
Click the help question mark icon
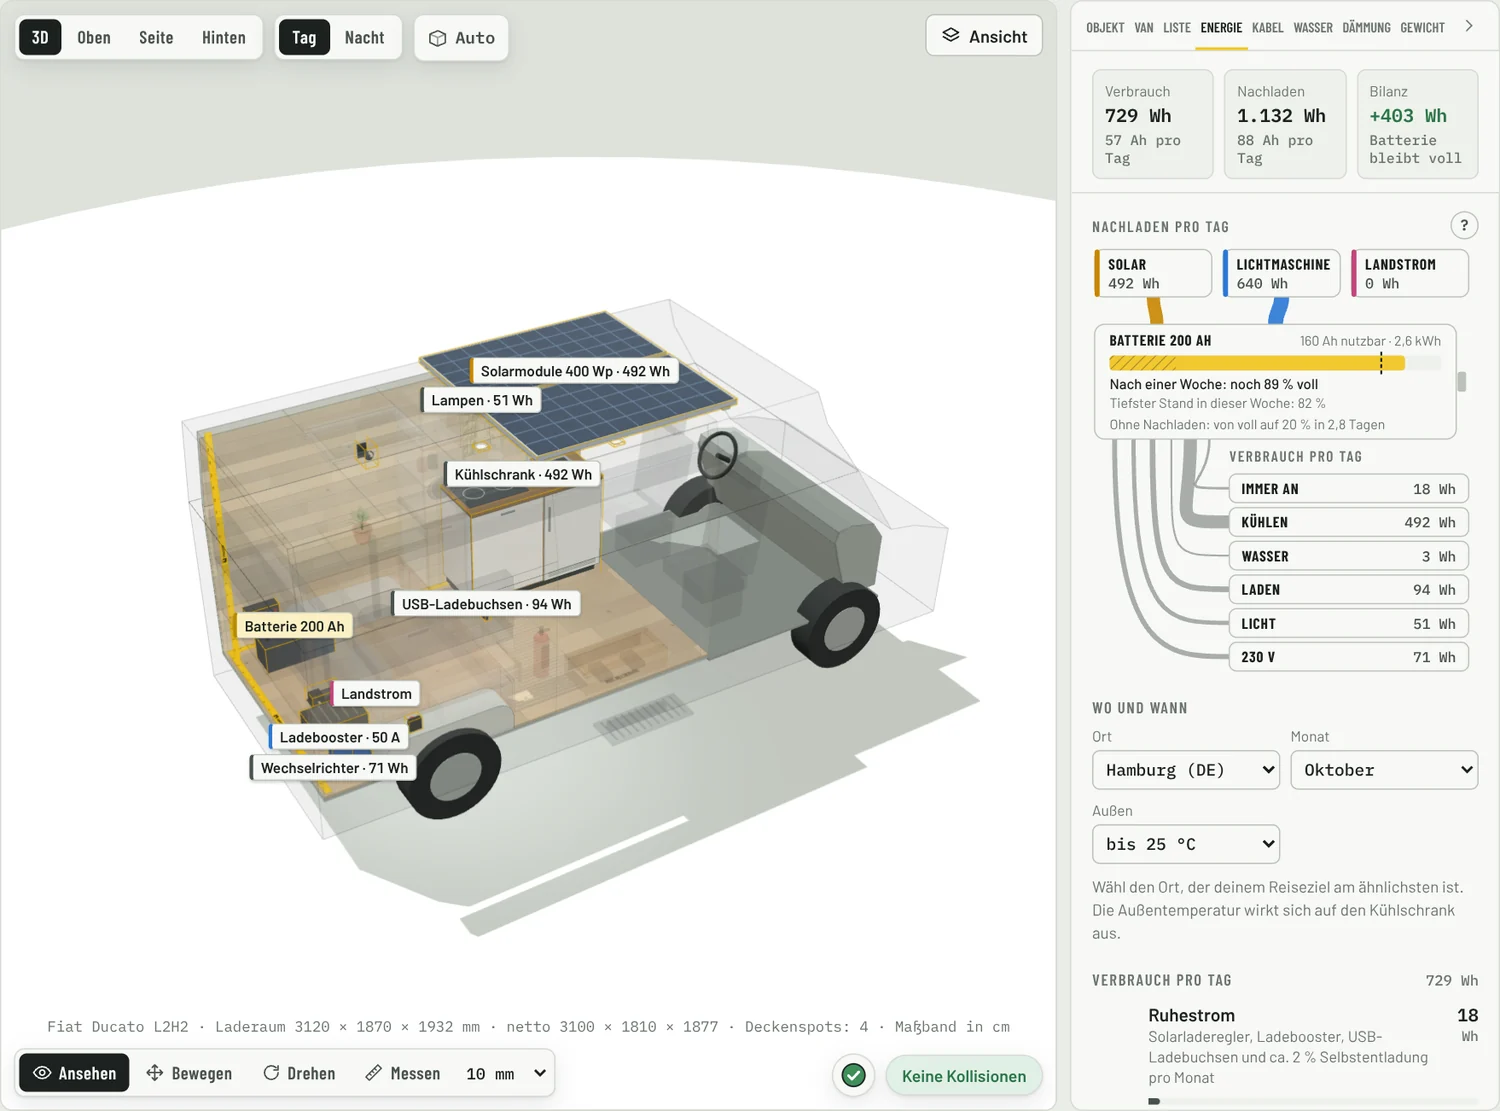tap(1464, 226)
